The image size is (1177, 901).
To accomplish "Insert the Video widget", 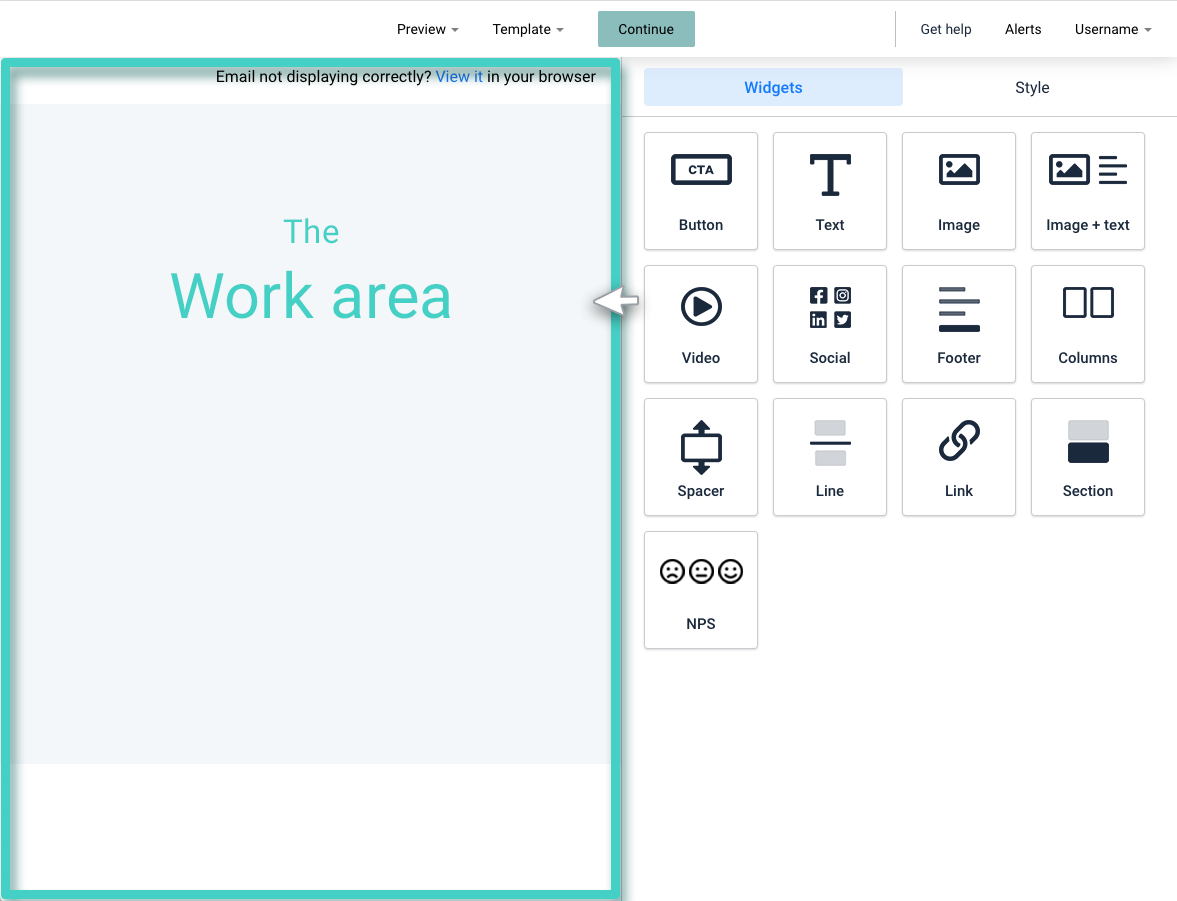I will coord(700,324).
